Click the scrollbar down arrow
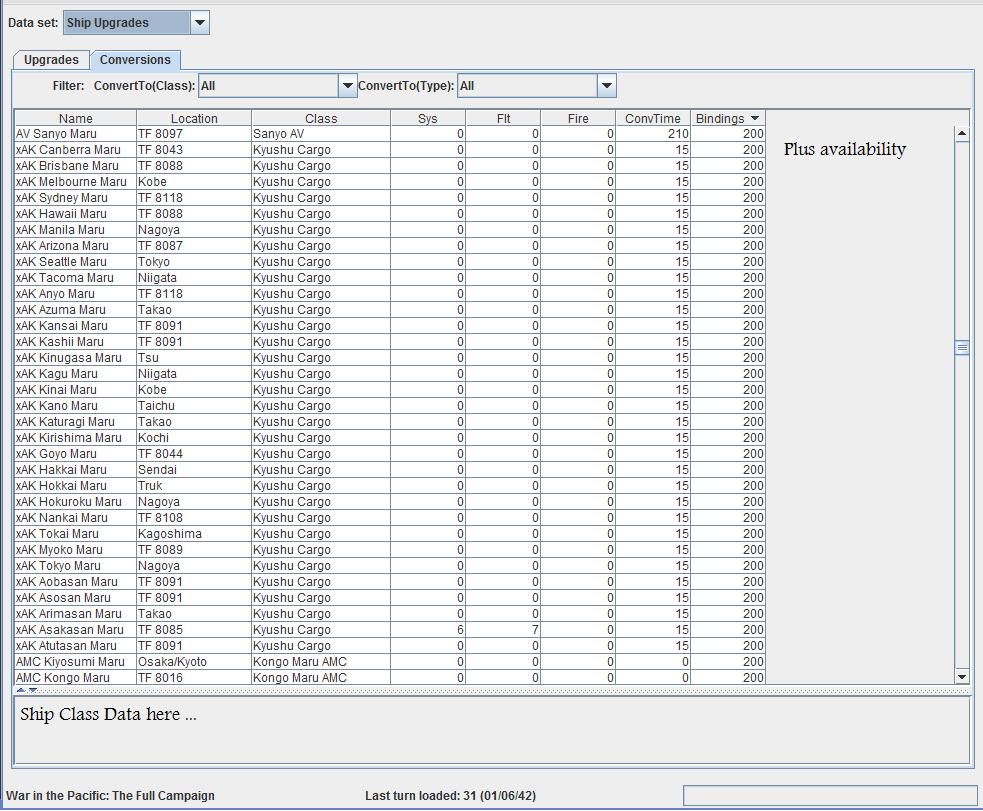983x811 pixels. point(962,677)
